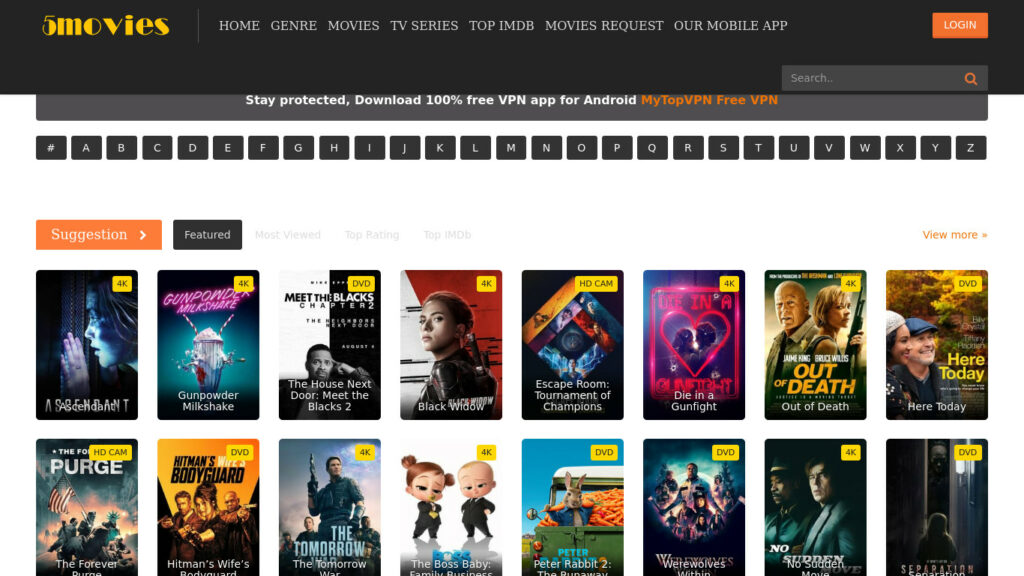Filter titles by letter P

click(x=617, y=148)
